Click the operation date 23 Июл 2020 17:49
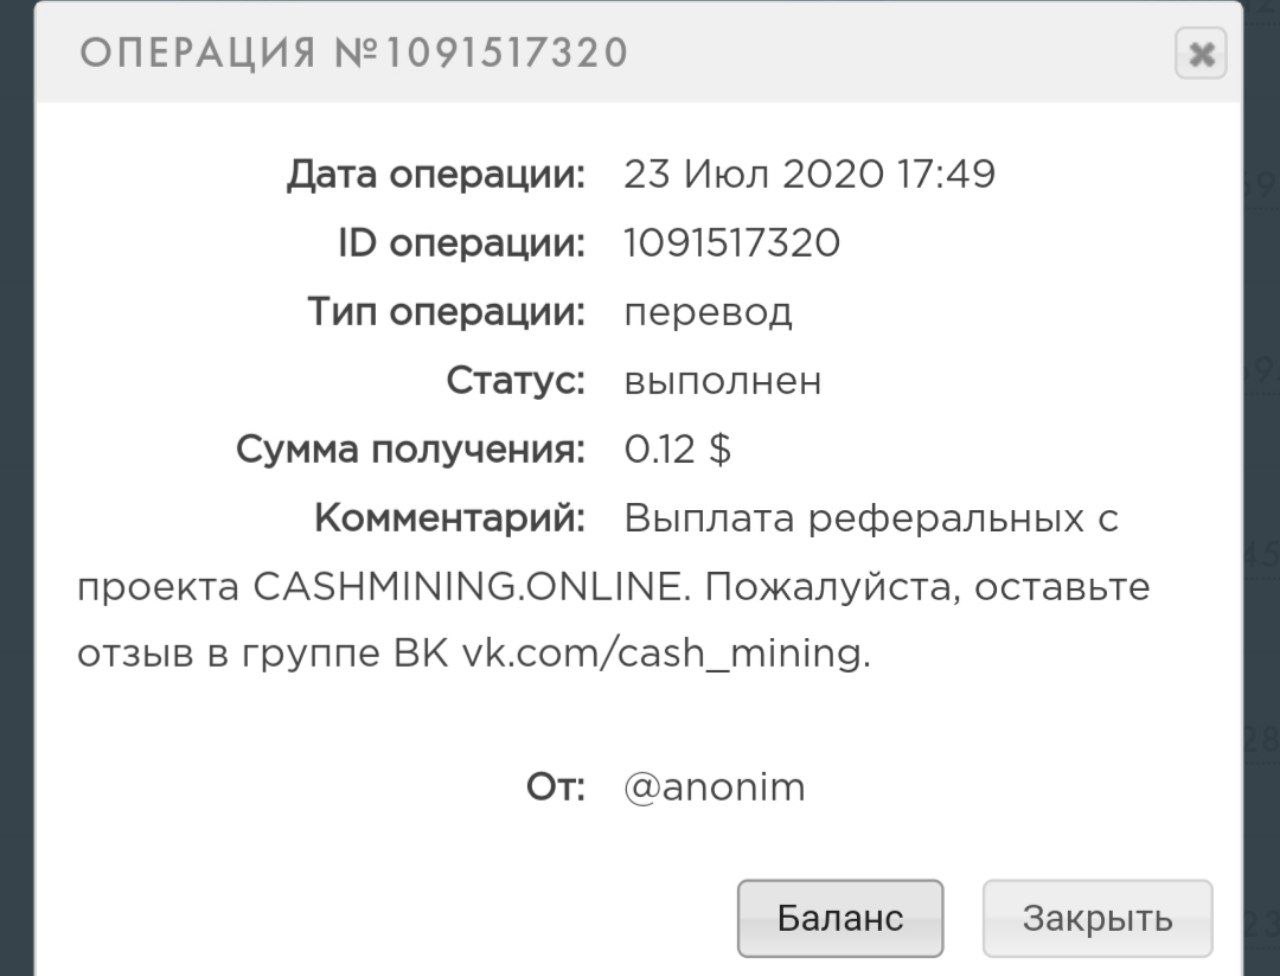Viewport: 1280px width, 976px height. [809, 175]
